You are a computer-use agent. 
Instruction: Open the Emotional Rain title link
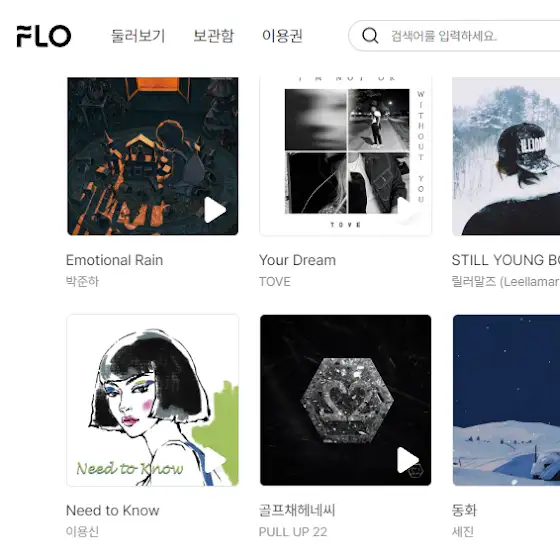(x=115, y=260)
